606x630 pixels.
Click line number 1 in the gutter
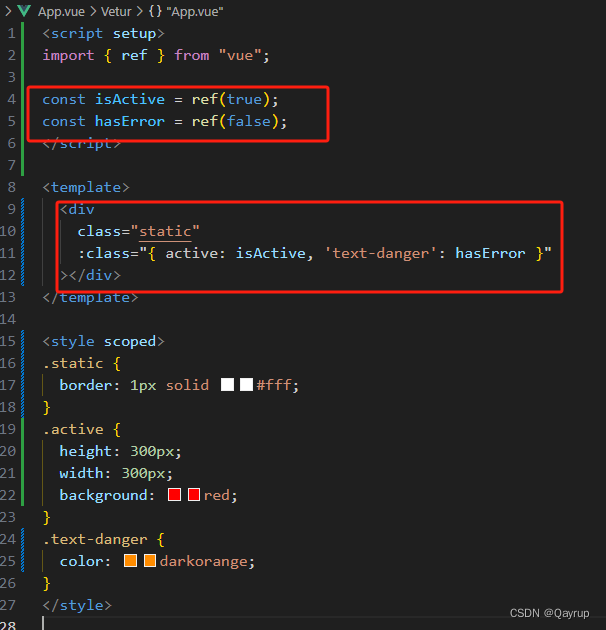[x=11, y=33]
